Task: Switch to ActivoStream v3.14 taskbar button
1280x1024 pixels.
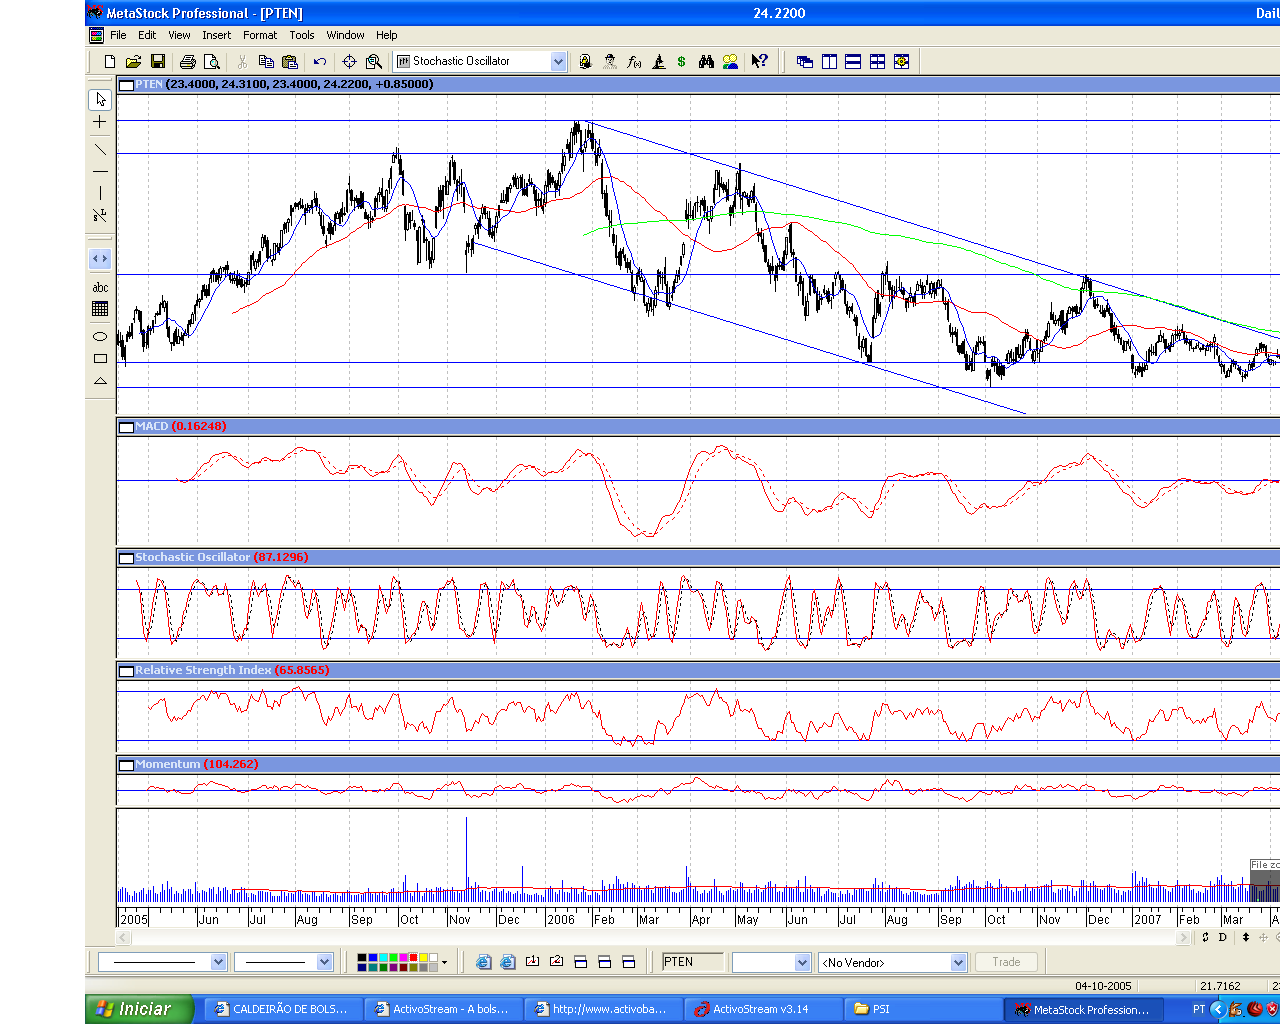Action: 760,1009
